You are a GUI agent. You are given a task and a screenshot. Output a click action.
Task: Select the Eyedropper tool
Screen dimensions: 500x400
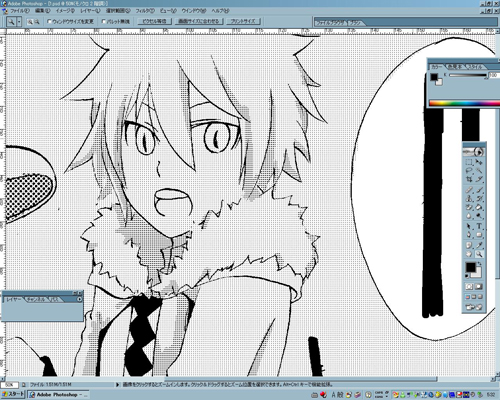click(479, 245)
